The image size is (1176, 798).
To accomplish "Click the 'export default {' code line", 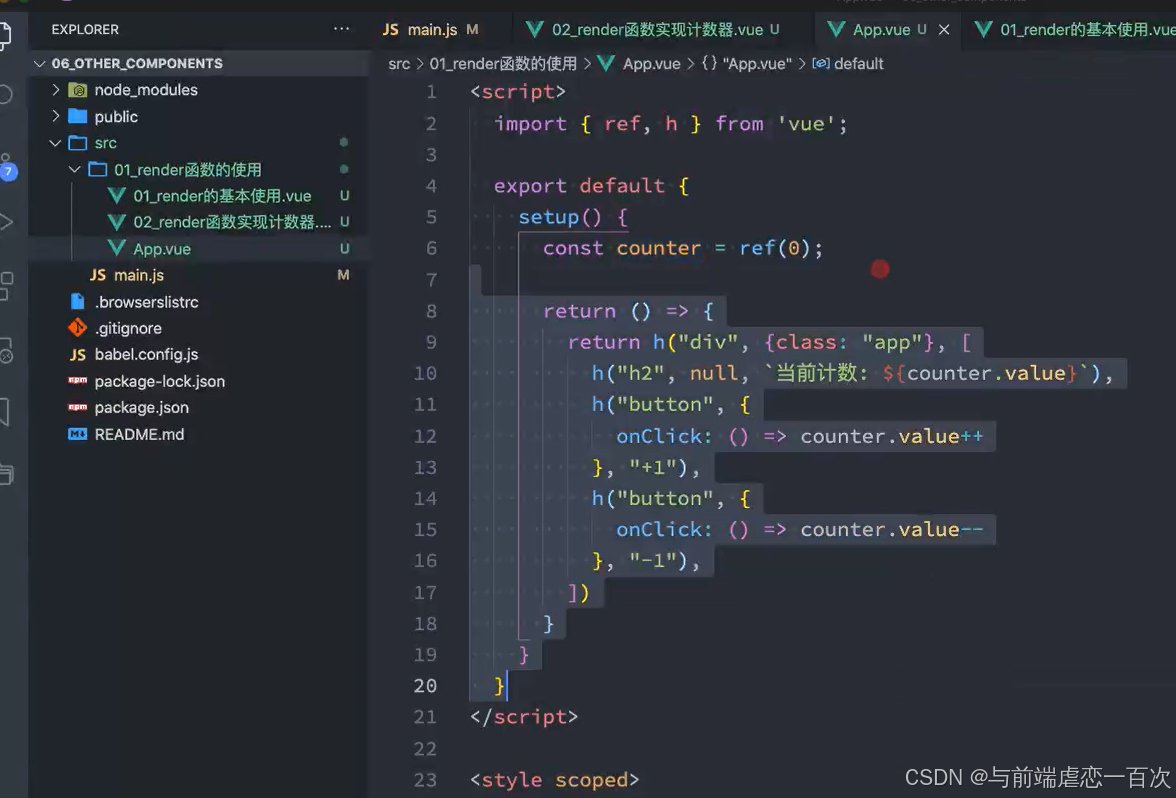I will pyautogui.click(x=591, y=186).
